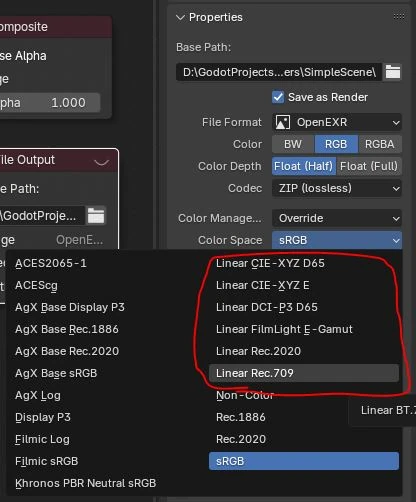Click the Alpha 1.000 value slider
The image size is (416, 502).
point(50,103)
